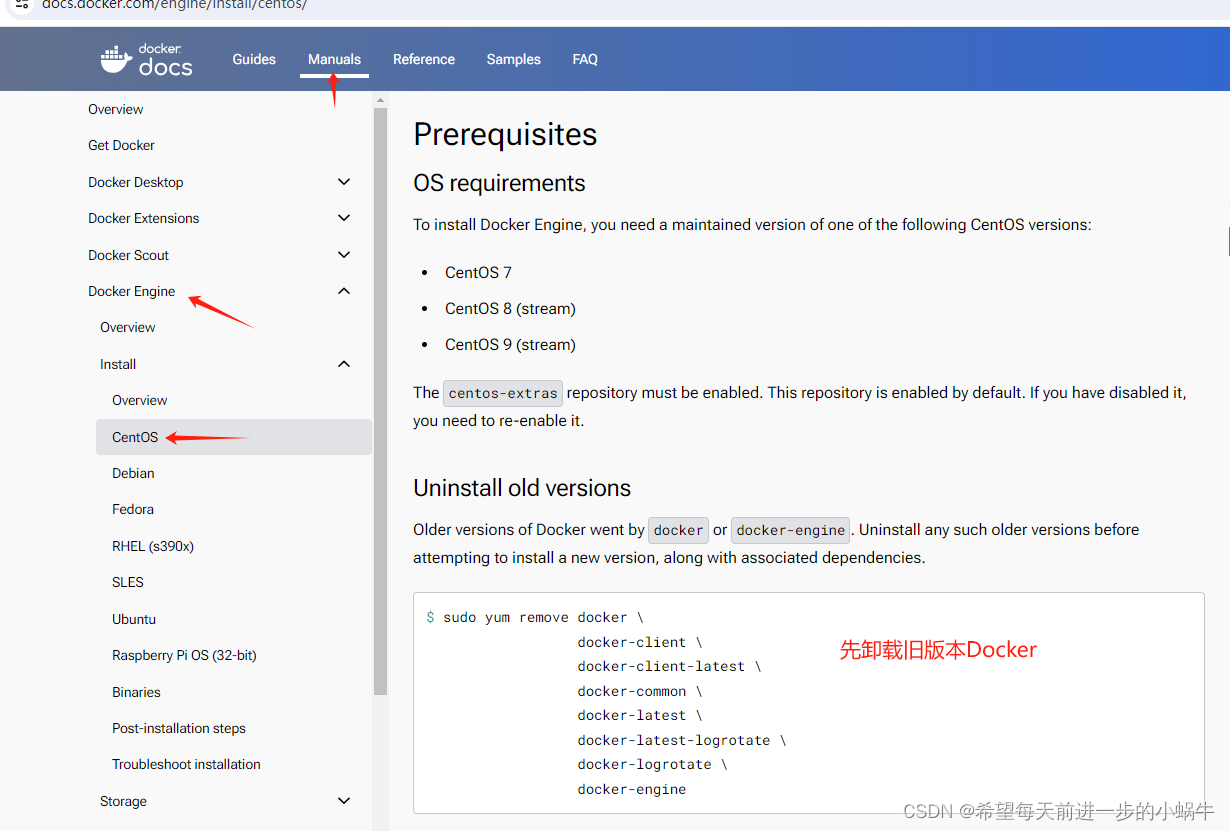Click the CentOS 9 (stream) list item
Screen dimensions: 1230x831
(x=510, y=344)
